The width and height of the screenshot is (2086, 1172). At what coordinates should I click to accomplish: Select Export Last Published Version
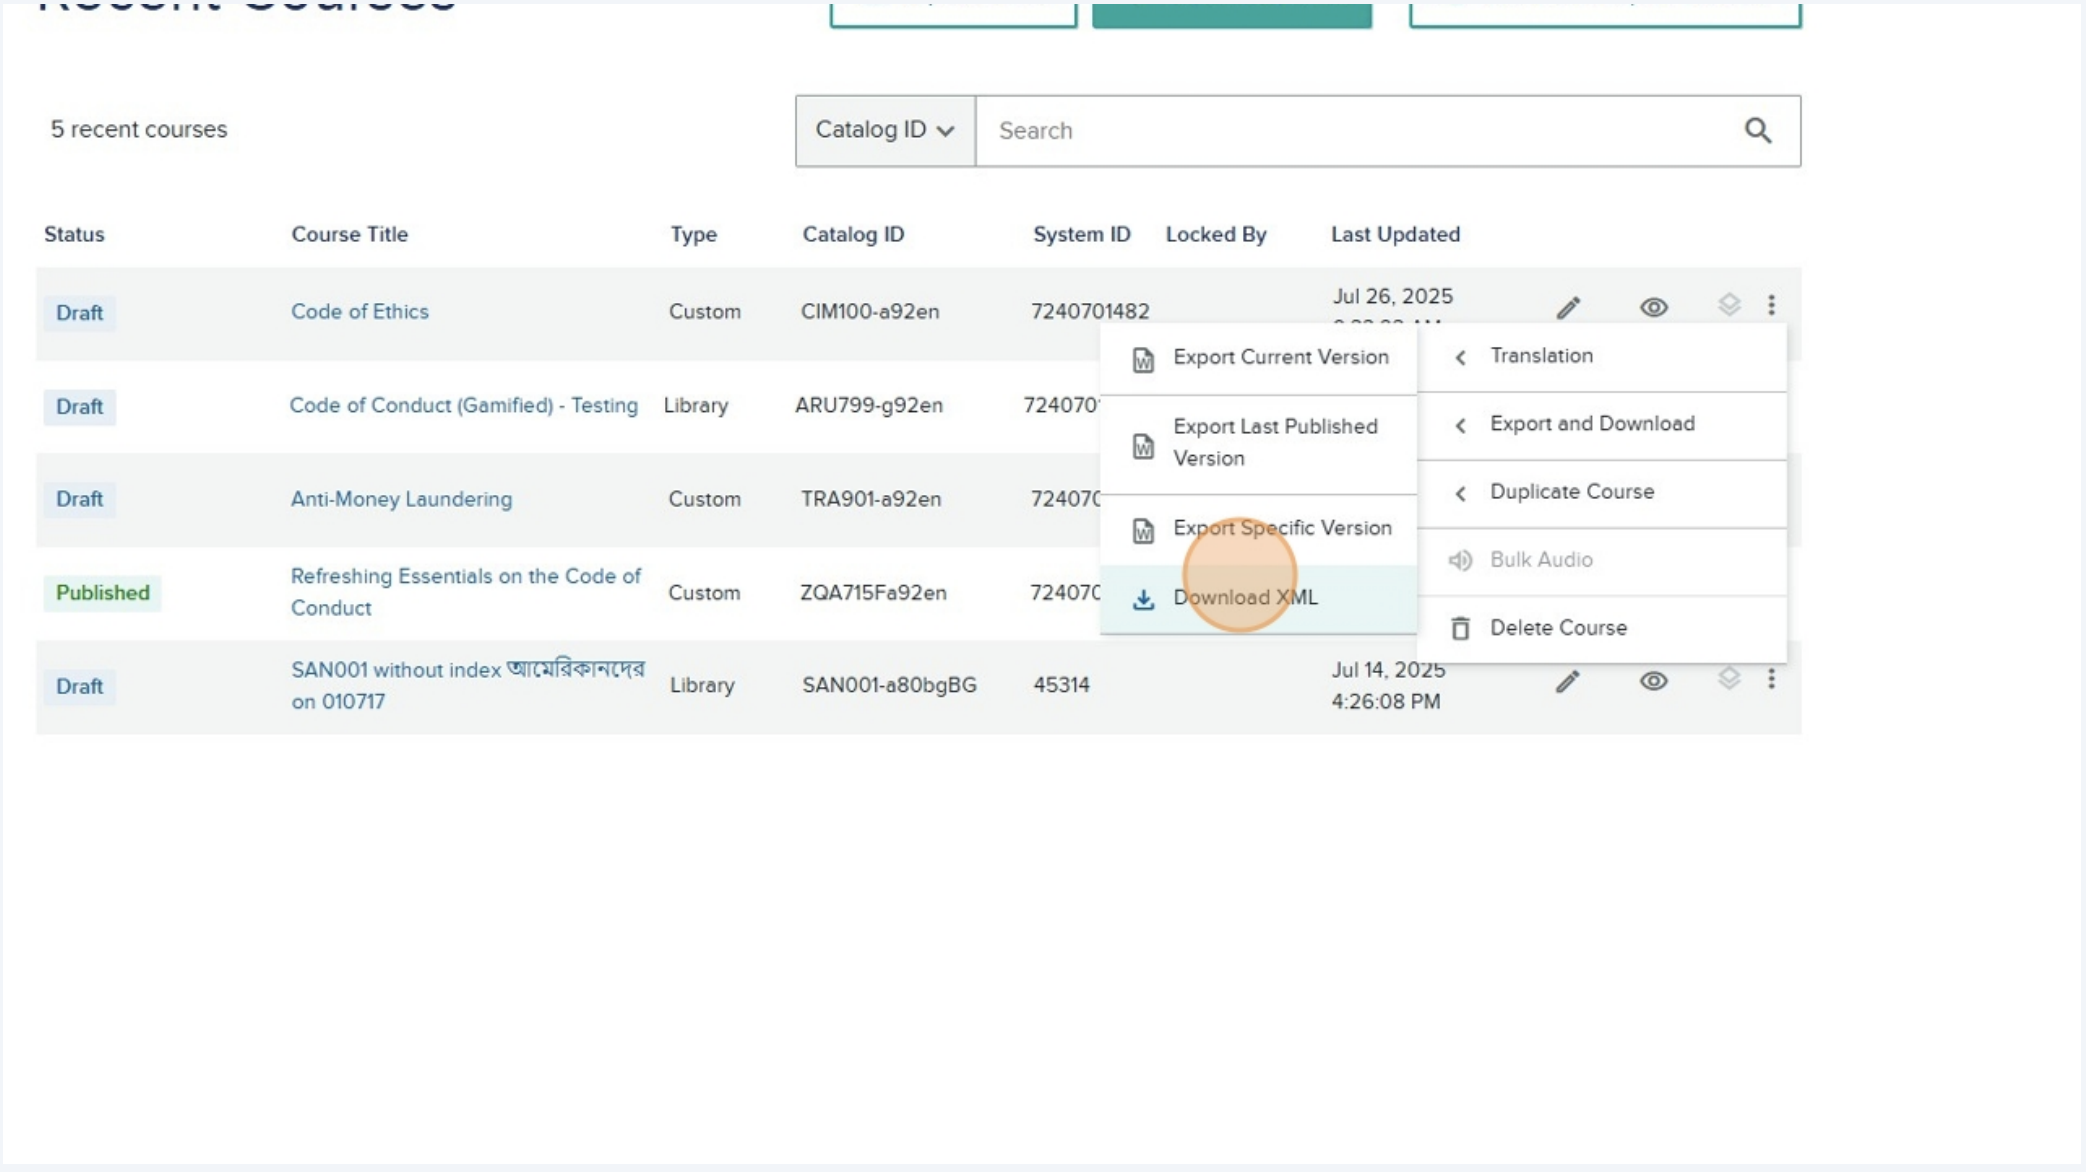pyautogui.click(x=1275, y=442)
